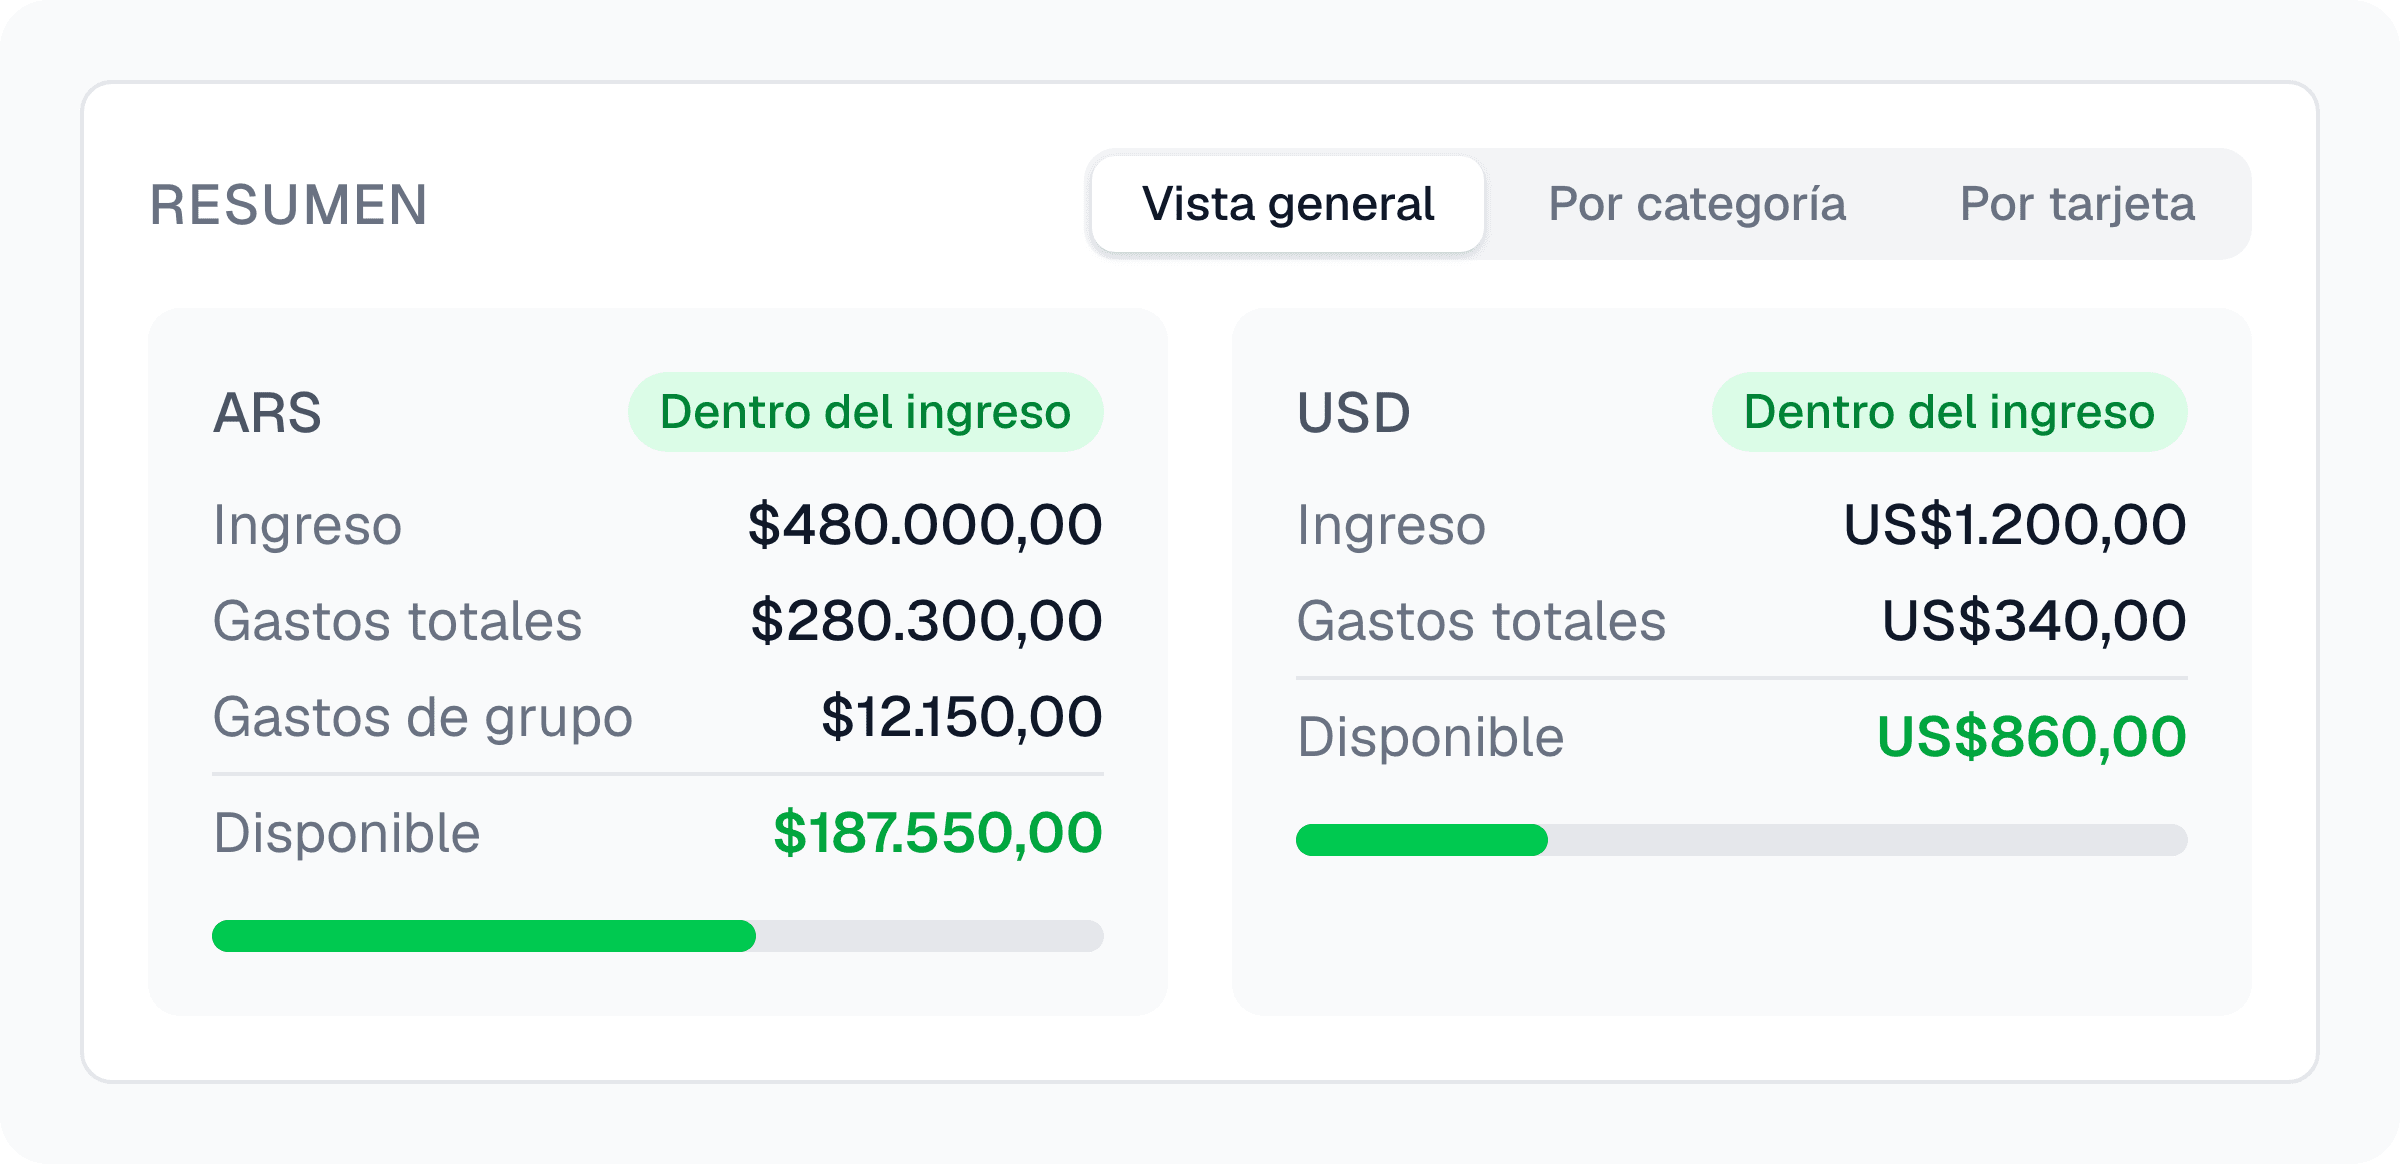Click the RESUMEN heading
Image resolution: width=2400 pixels, height=1164 pixels.
(289, 205)
